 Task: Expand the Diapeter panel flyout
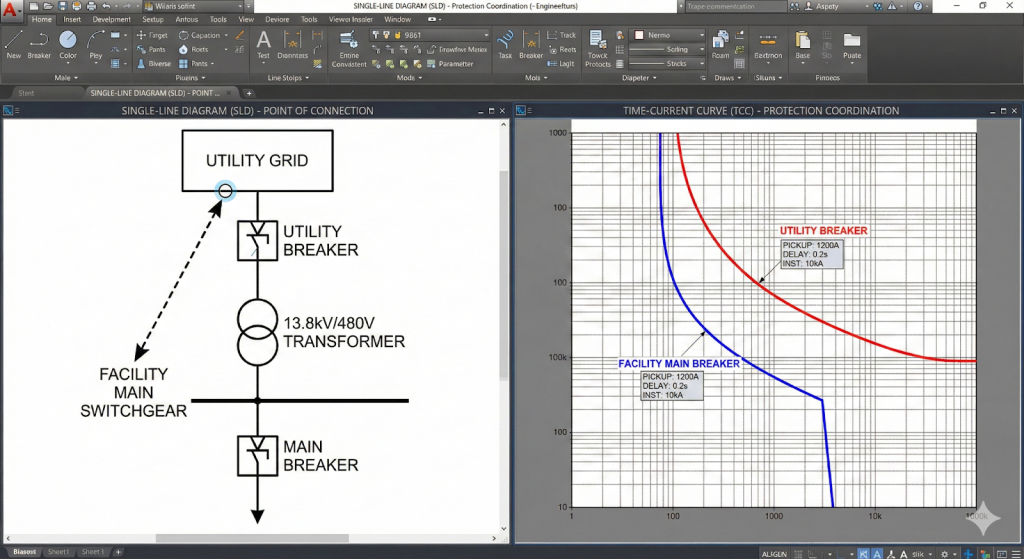click(639, 78)
